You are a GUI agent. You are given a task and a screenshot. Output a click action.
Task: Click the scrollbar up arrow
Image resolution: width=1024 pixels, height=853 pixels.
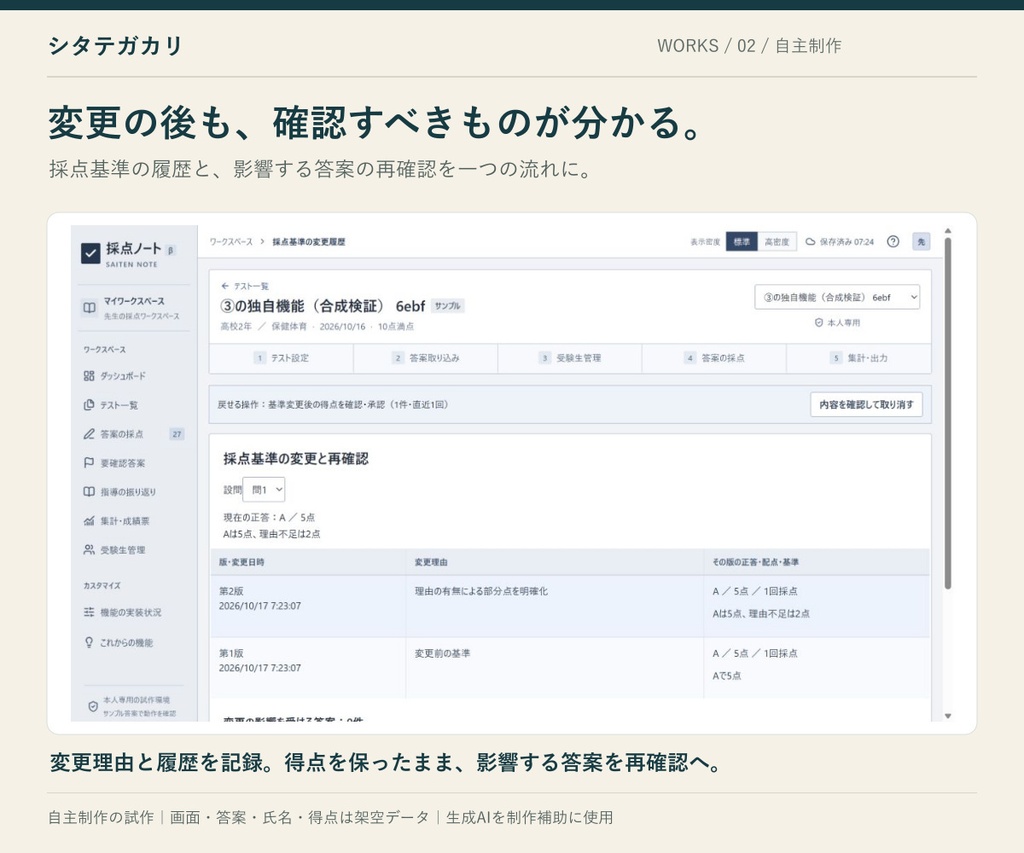[948, 231]
